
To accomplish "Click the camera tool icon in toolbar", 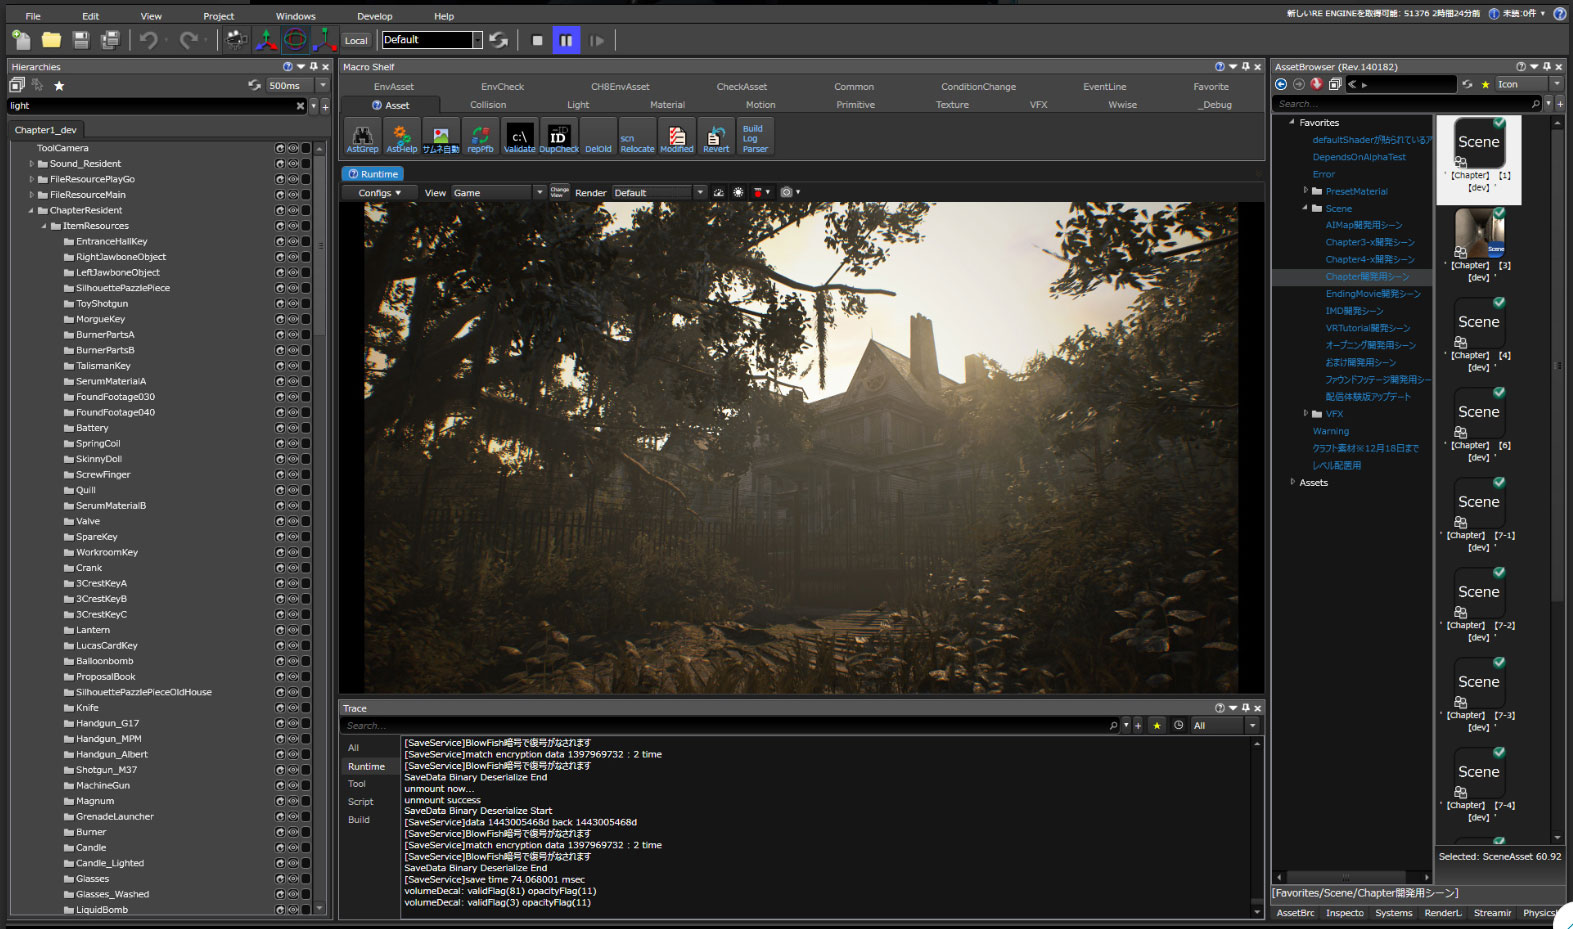I will 236,40.
